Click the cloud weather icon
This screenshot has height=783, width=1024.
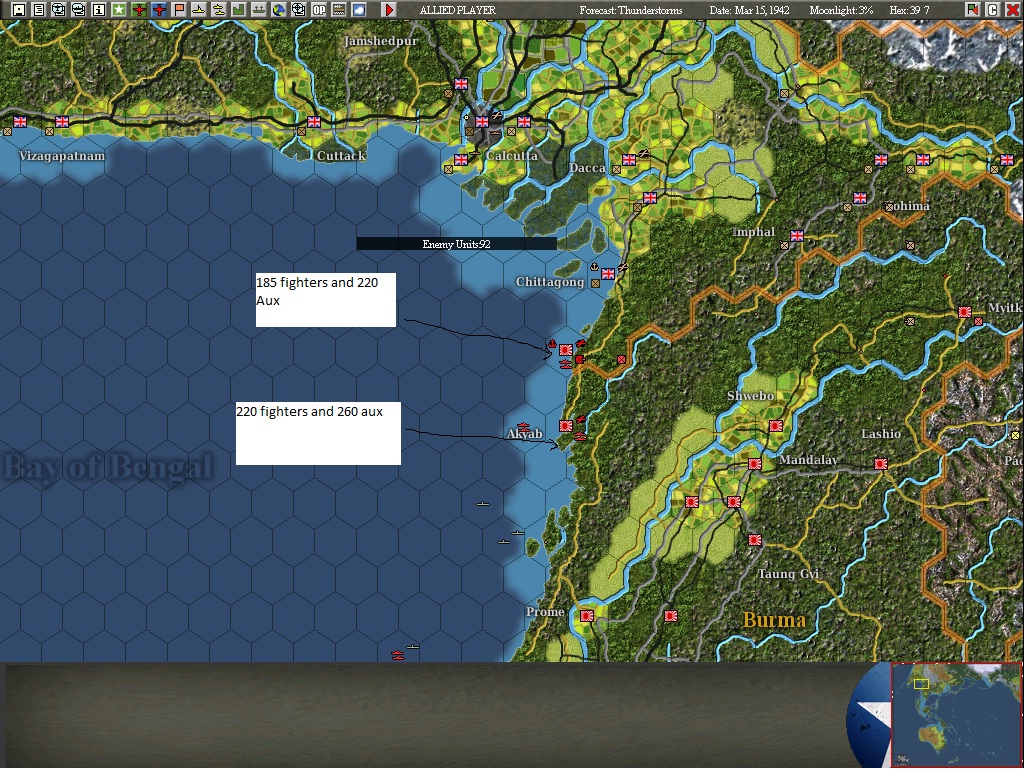click(359, 9)
